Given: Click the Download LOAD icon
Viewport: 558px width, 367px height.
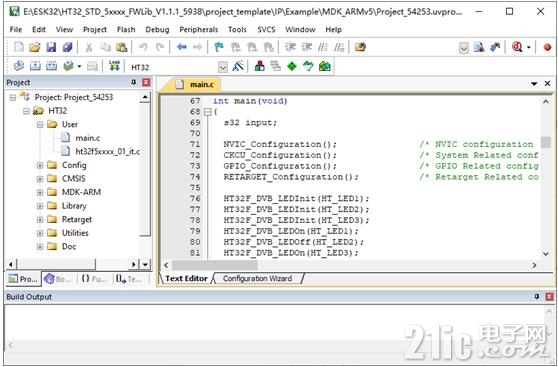Looking at the screenshot, I should point(114,66).
